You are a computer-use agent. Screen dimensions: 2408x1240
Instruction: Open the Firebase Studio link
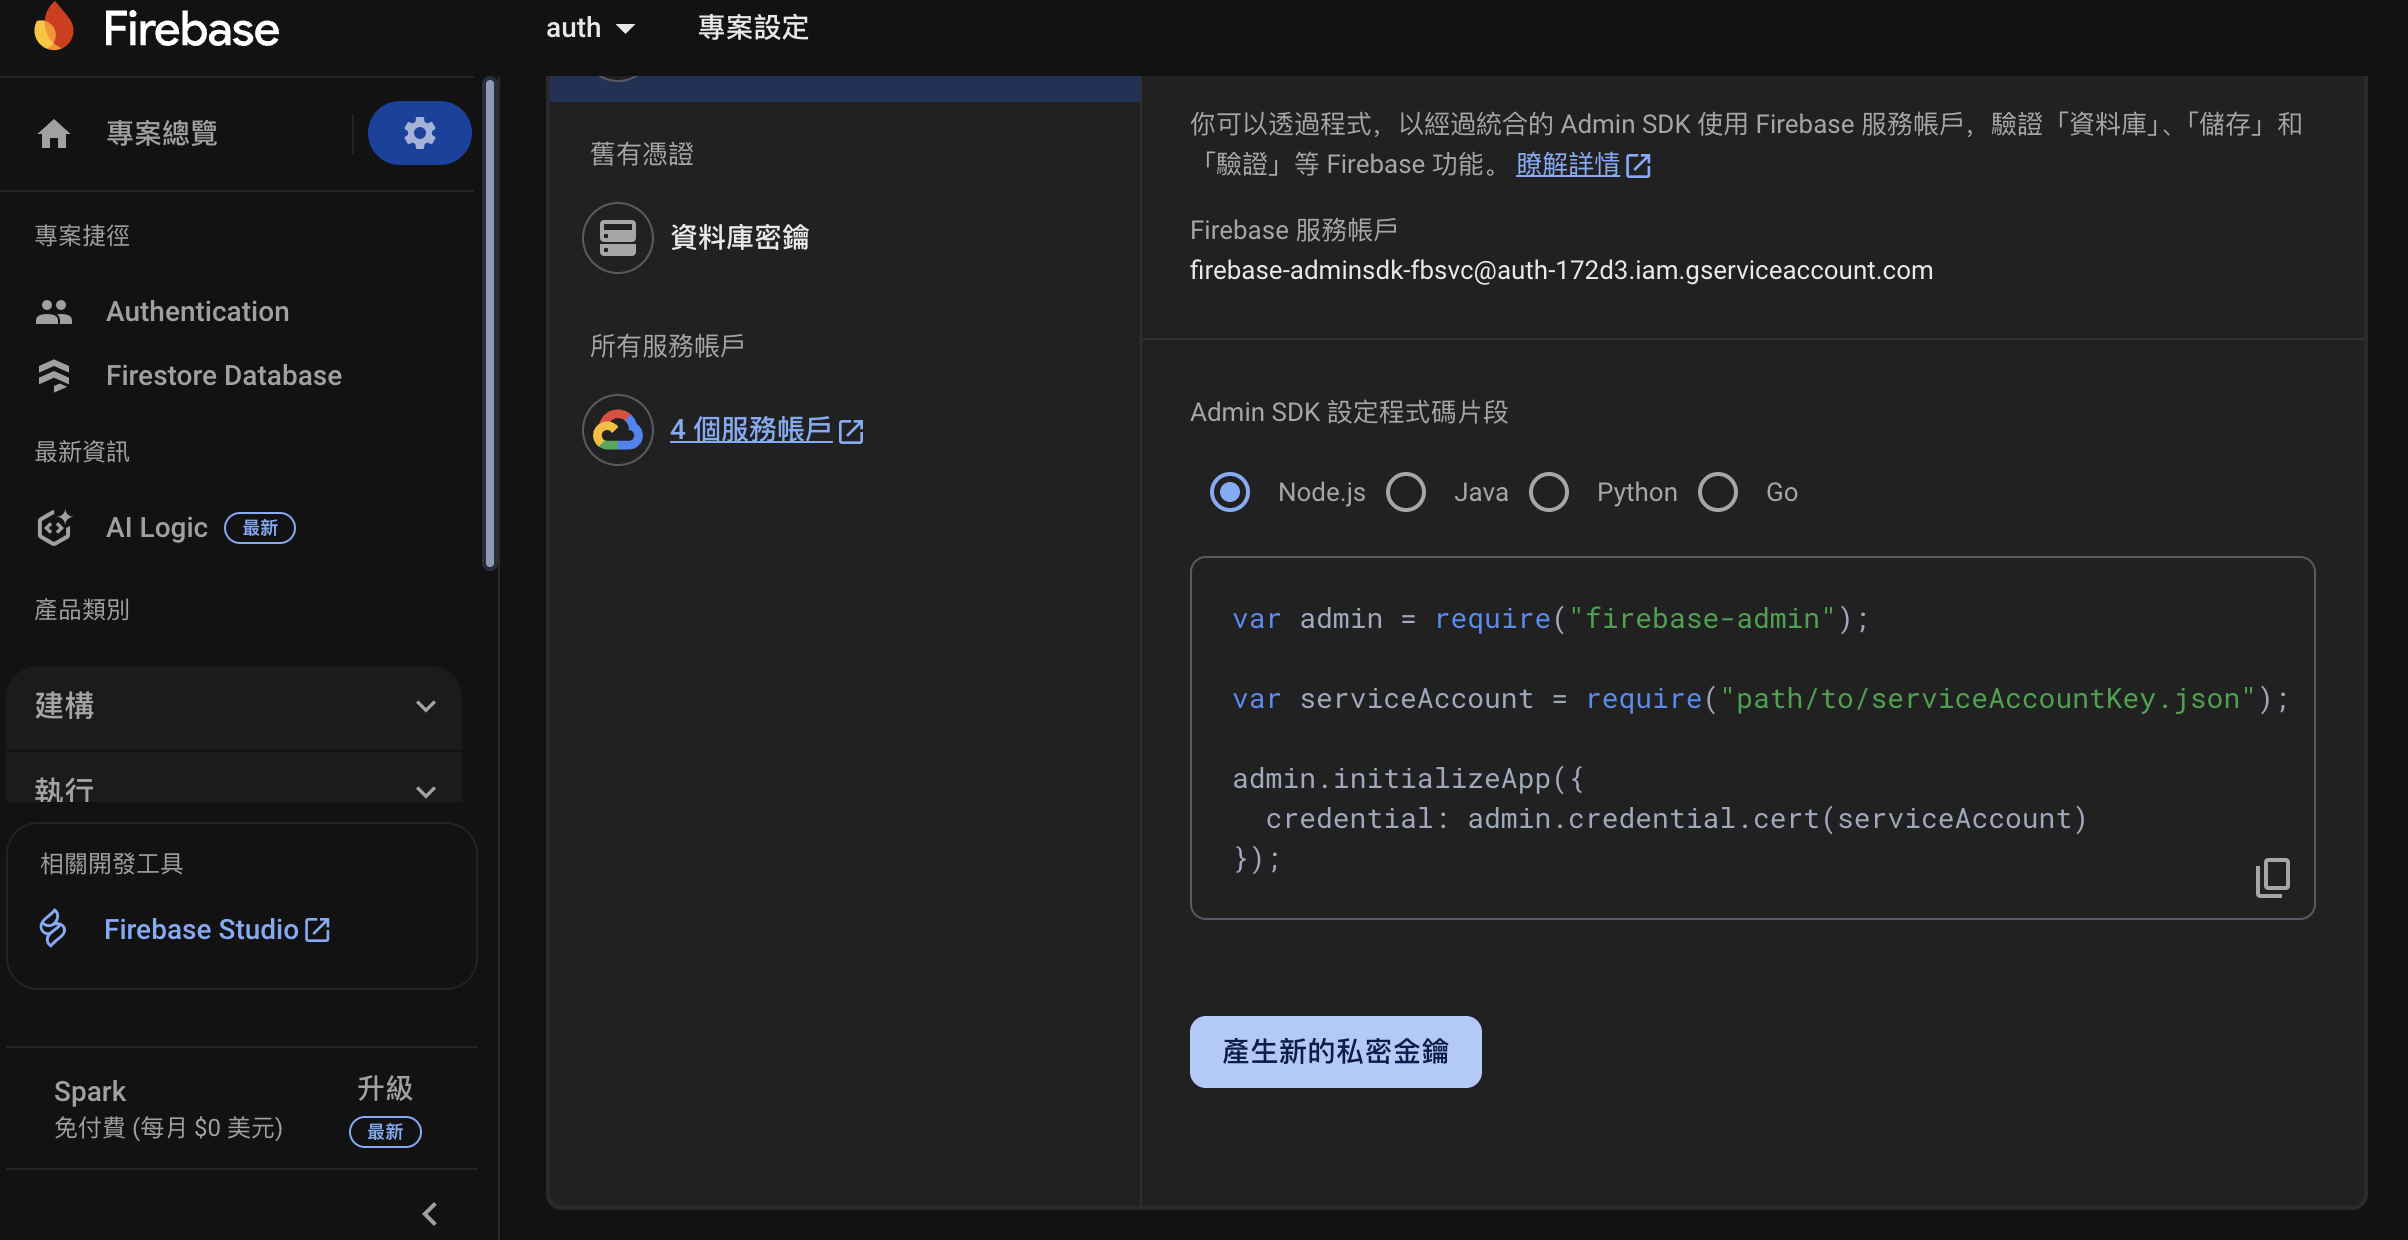(201, 929)
